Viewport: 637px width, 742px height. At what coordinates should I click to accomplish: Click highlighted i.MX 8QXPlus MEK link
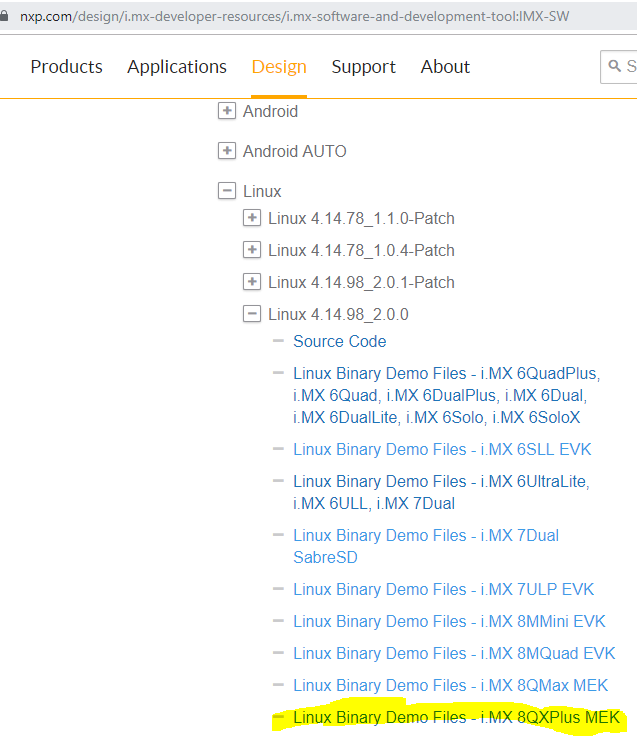coord(456,717)
